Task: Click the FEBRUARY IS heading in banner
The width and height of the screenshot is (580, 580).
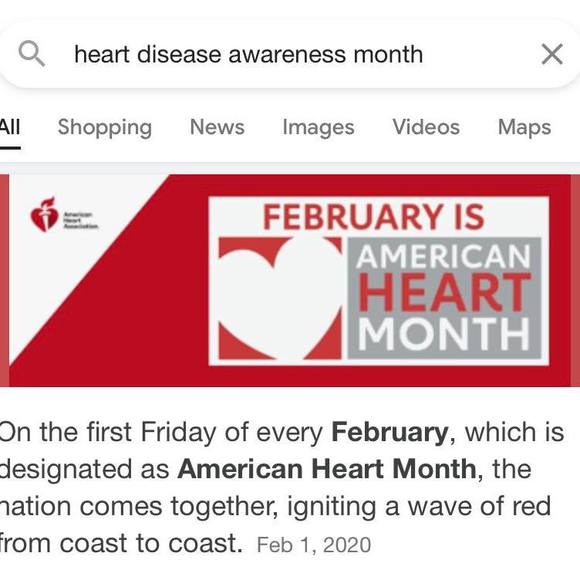Action: (374, 217)
